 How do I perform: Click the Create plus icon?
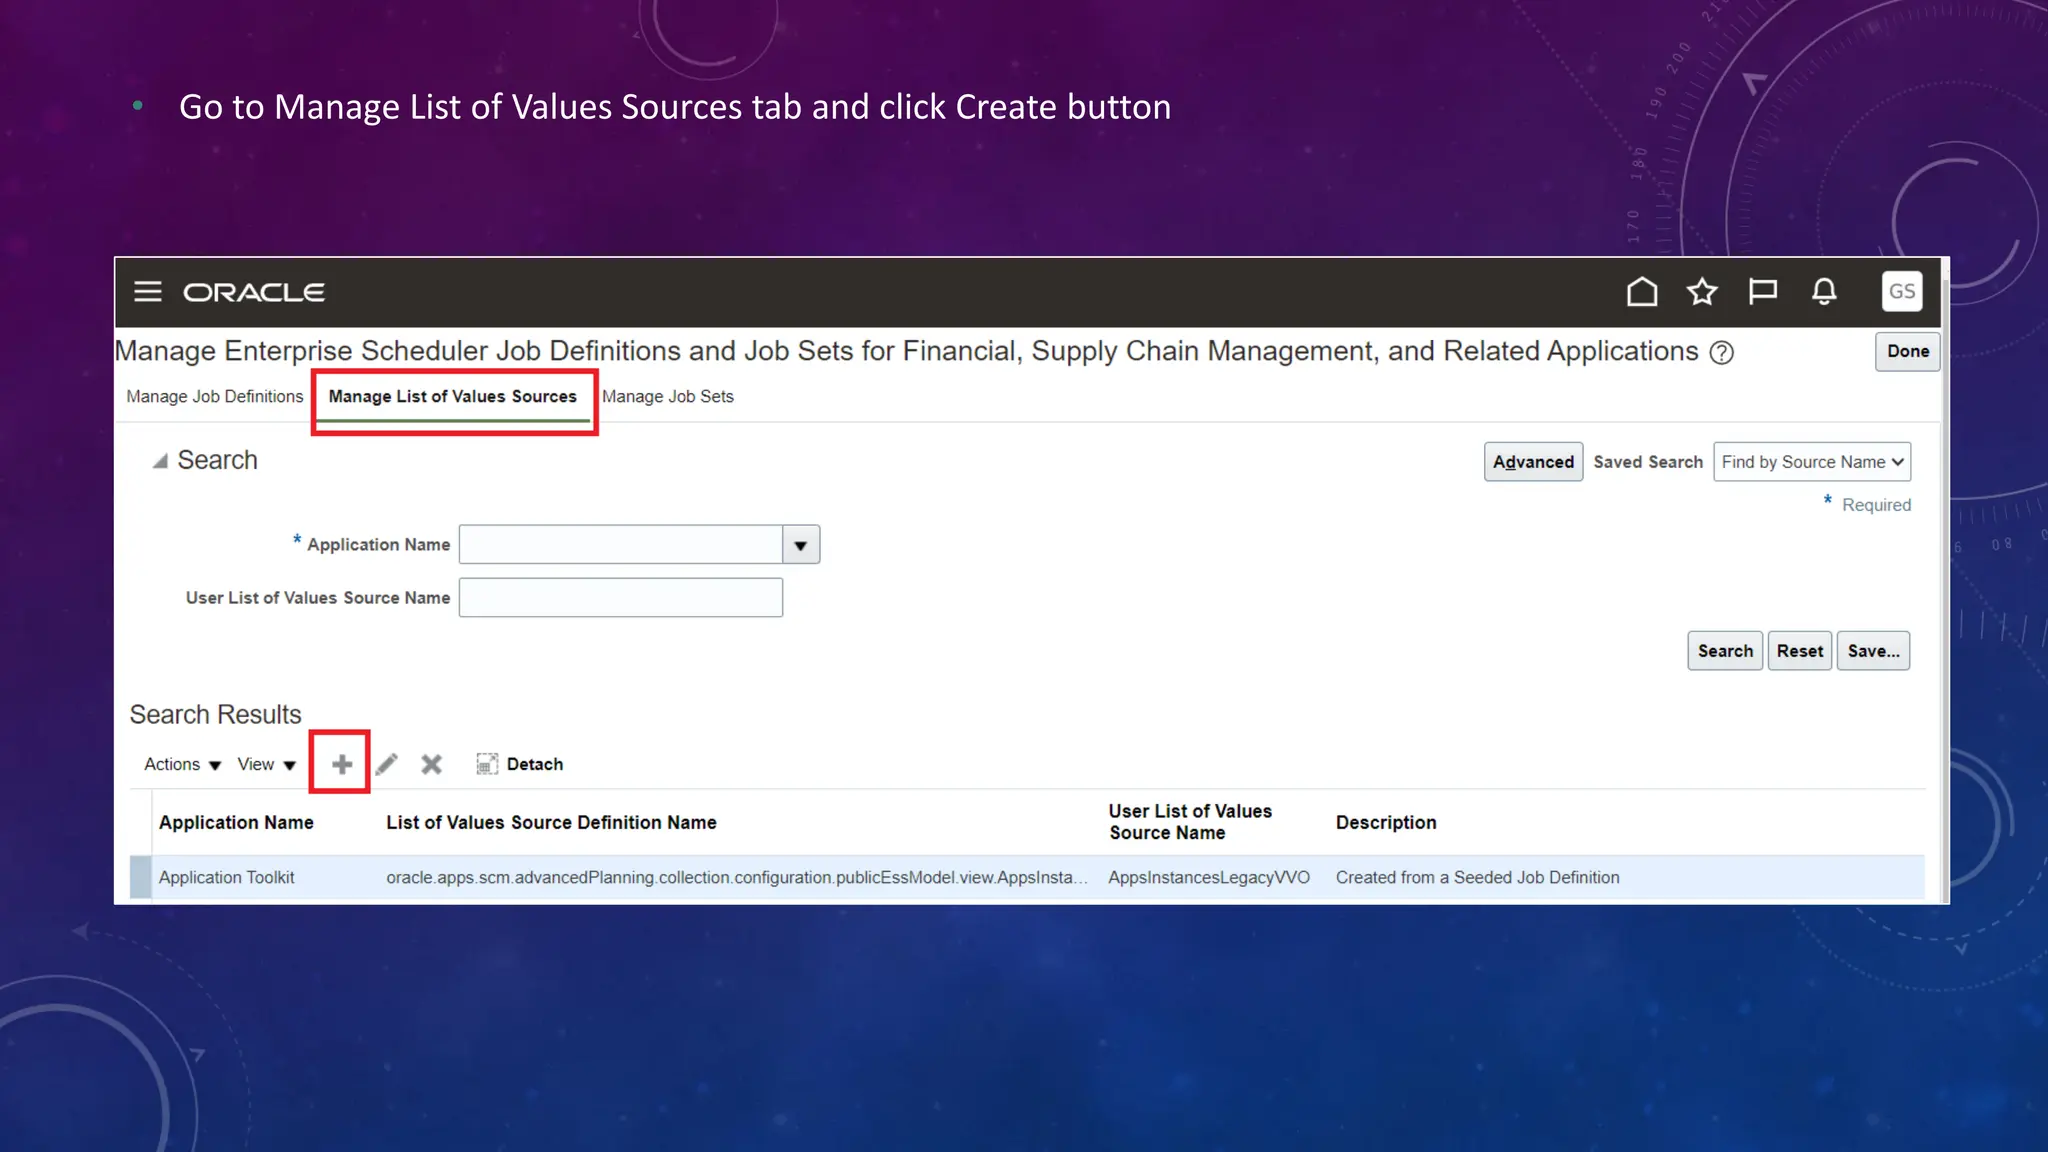click(342, 764)
